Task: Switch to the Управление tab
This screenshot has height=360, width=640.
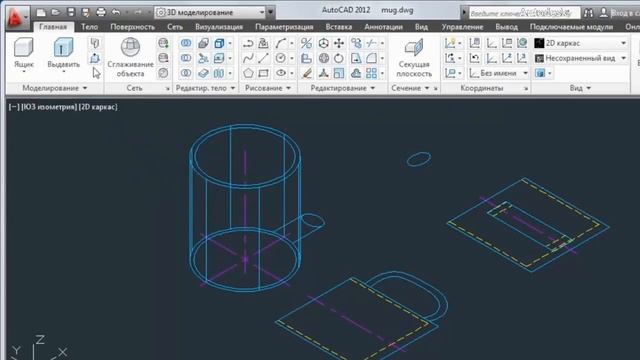Action: click(x=462, y=27)
